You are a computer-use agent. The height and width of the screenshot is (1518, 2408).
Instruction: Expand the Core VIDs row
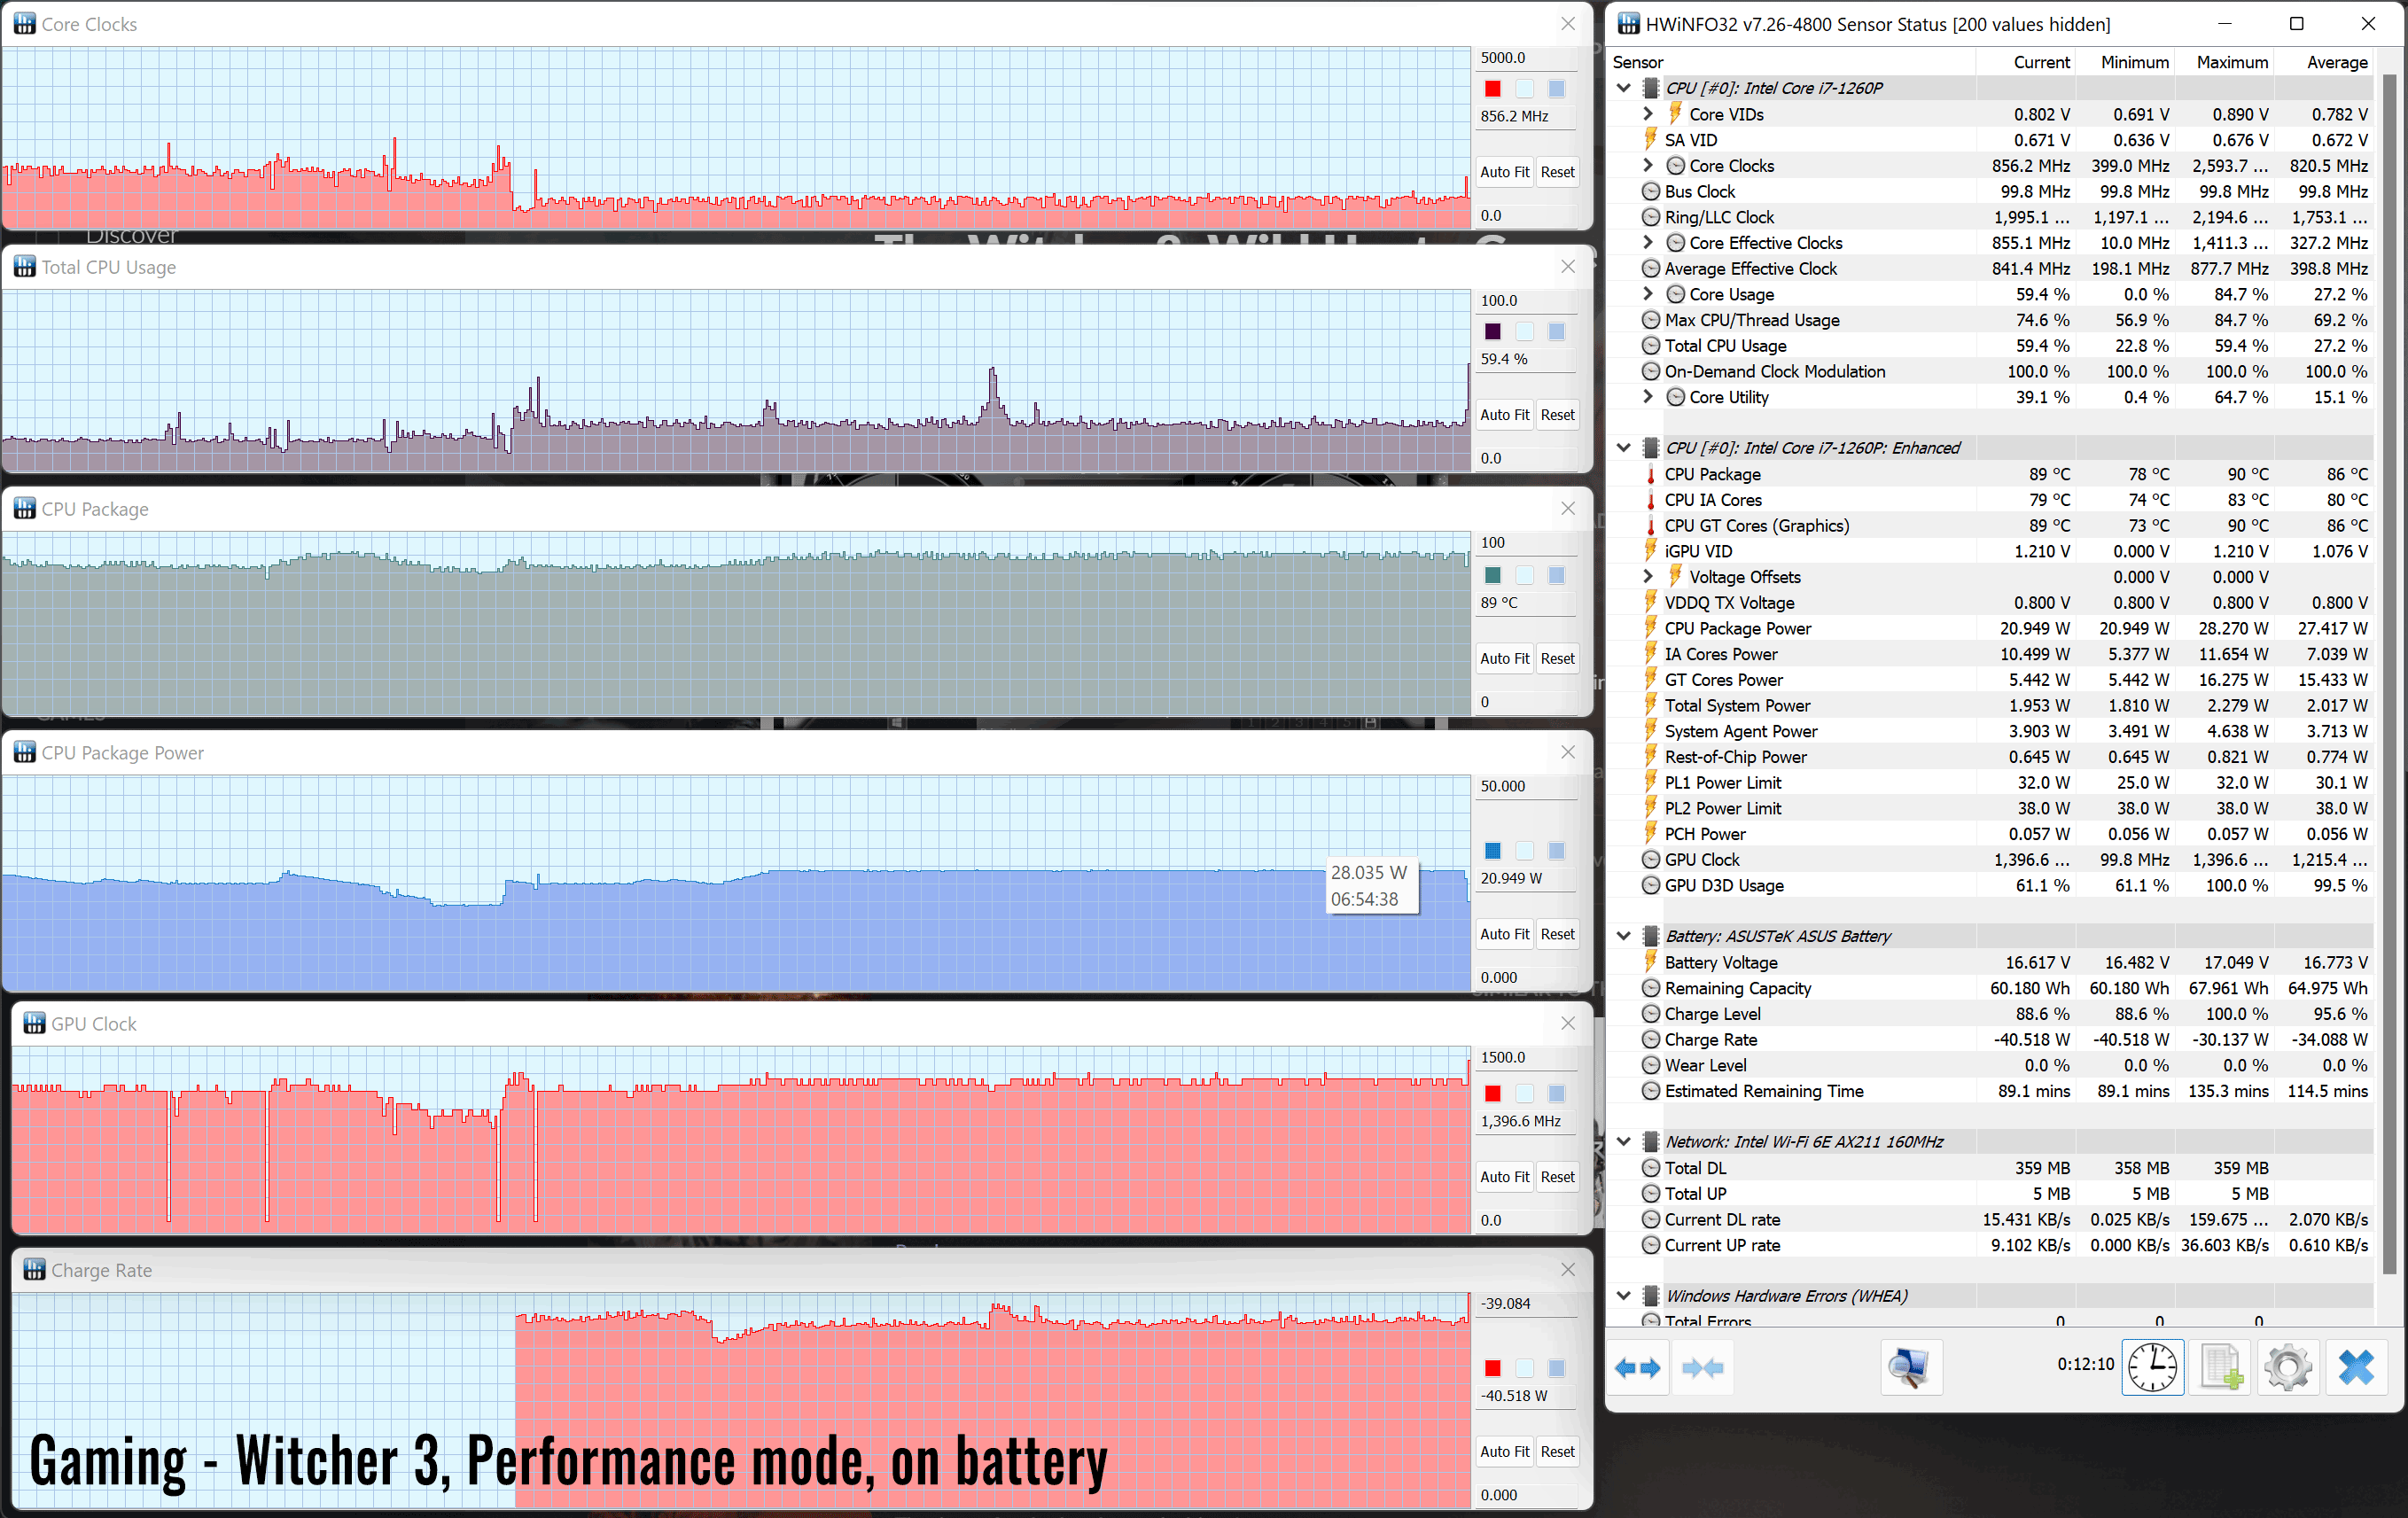(1648, 114)
